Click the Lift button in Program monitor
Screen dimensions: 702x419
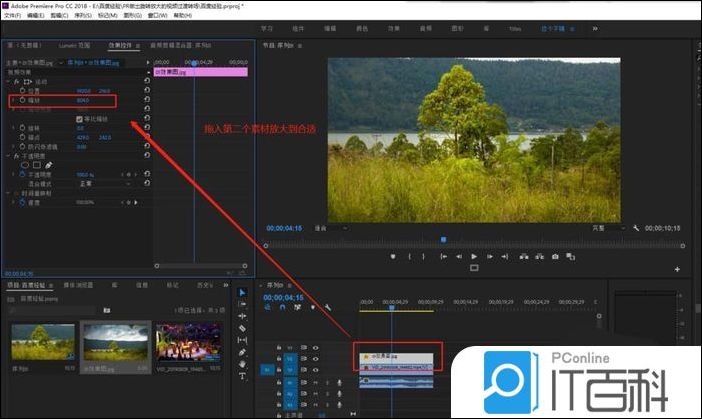(x=524, y=257)
